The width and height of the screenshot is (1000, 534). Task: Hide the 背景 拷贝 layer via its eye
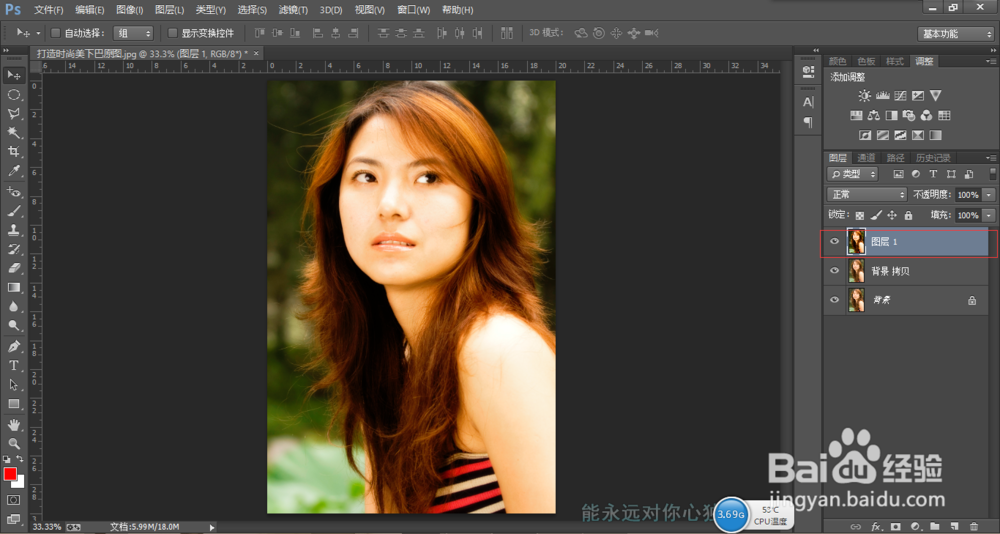point(834,271)
